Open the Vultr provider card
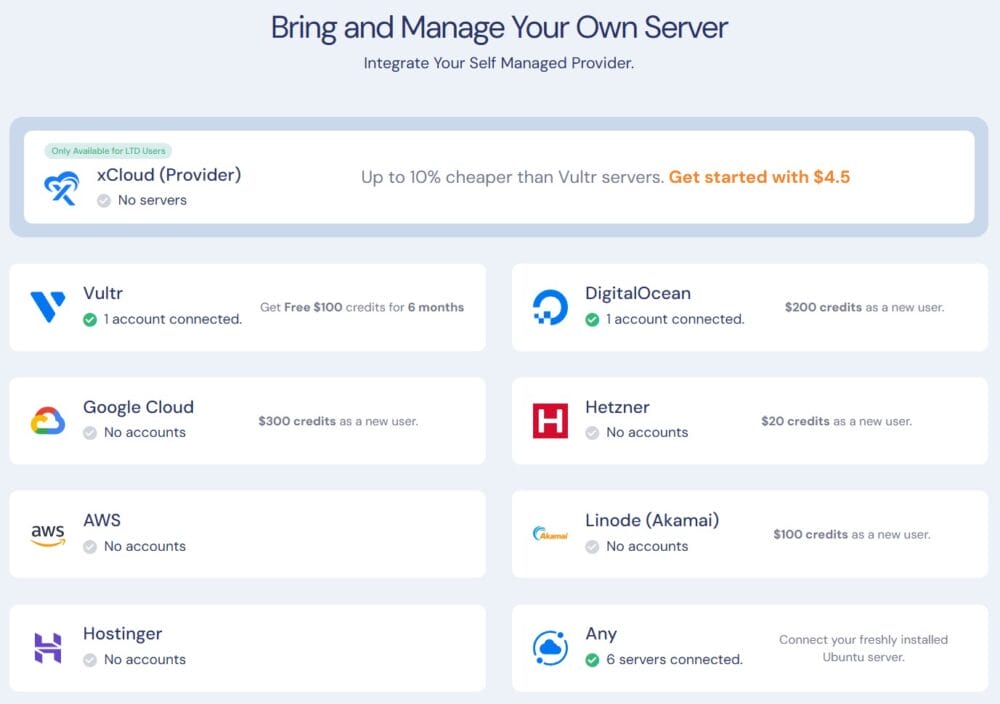 pos(245,305)
